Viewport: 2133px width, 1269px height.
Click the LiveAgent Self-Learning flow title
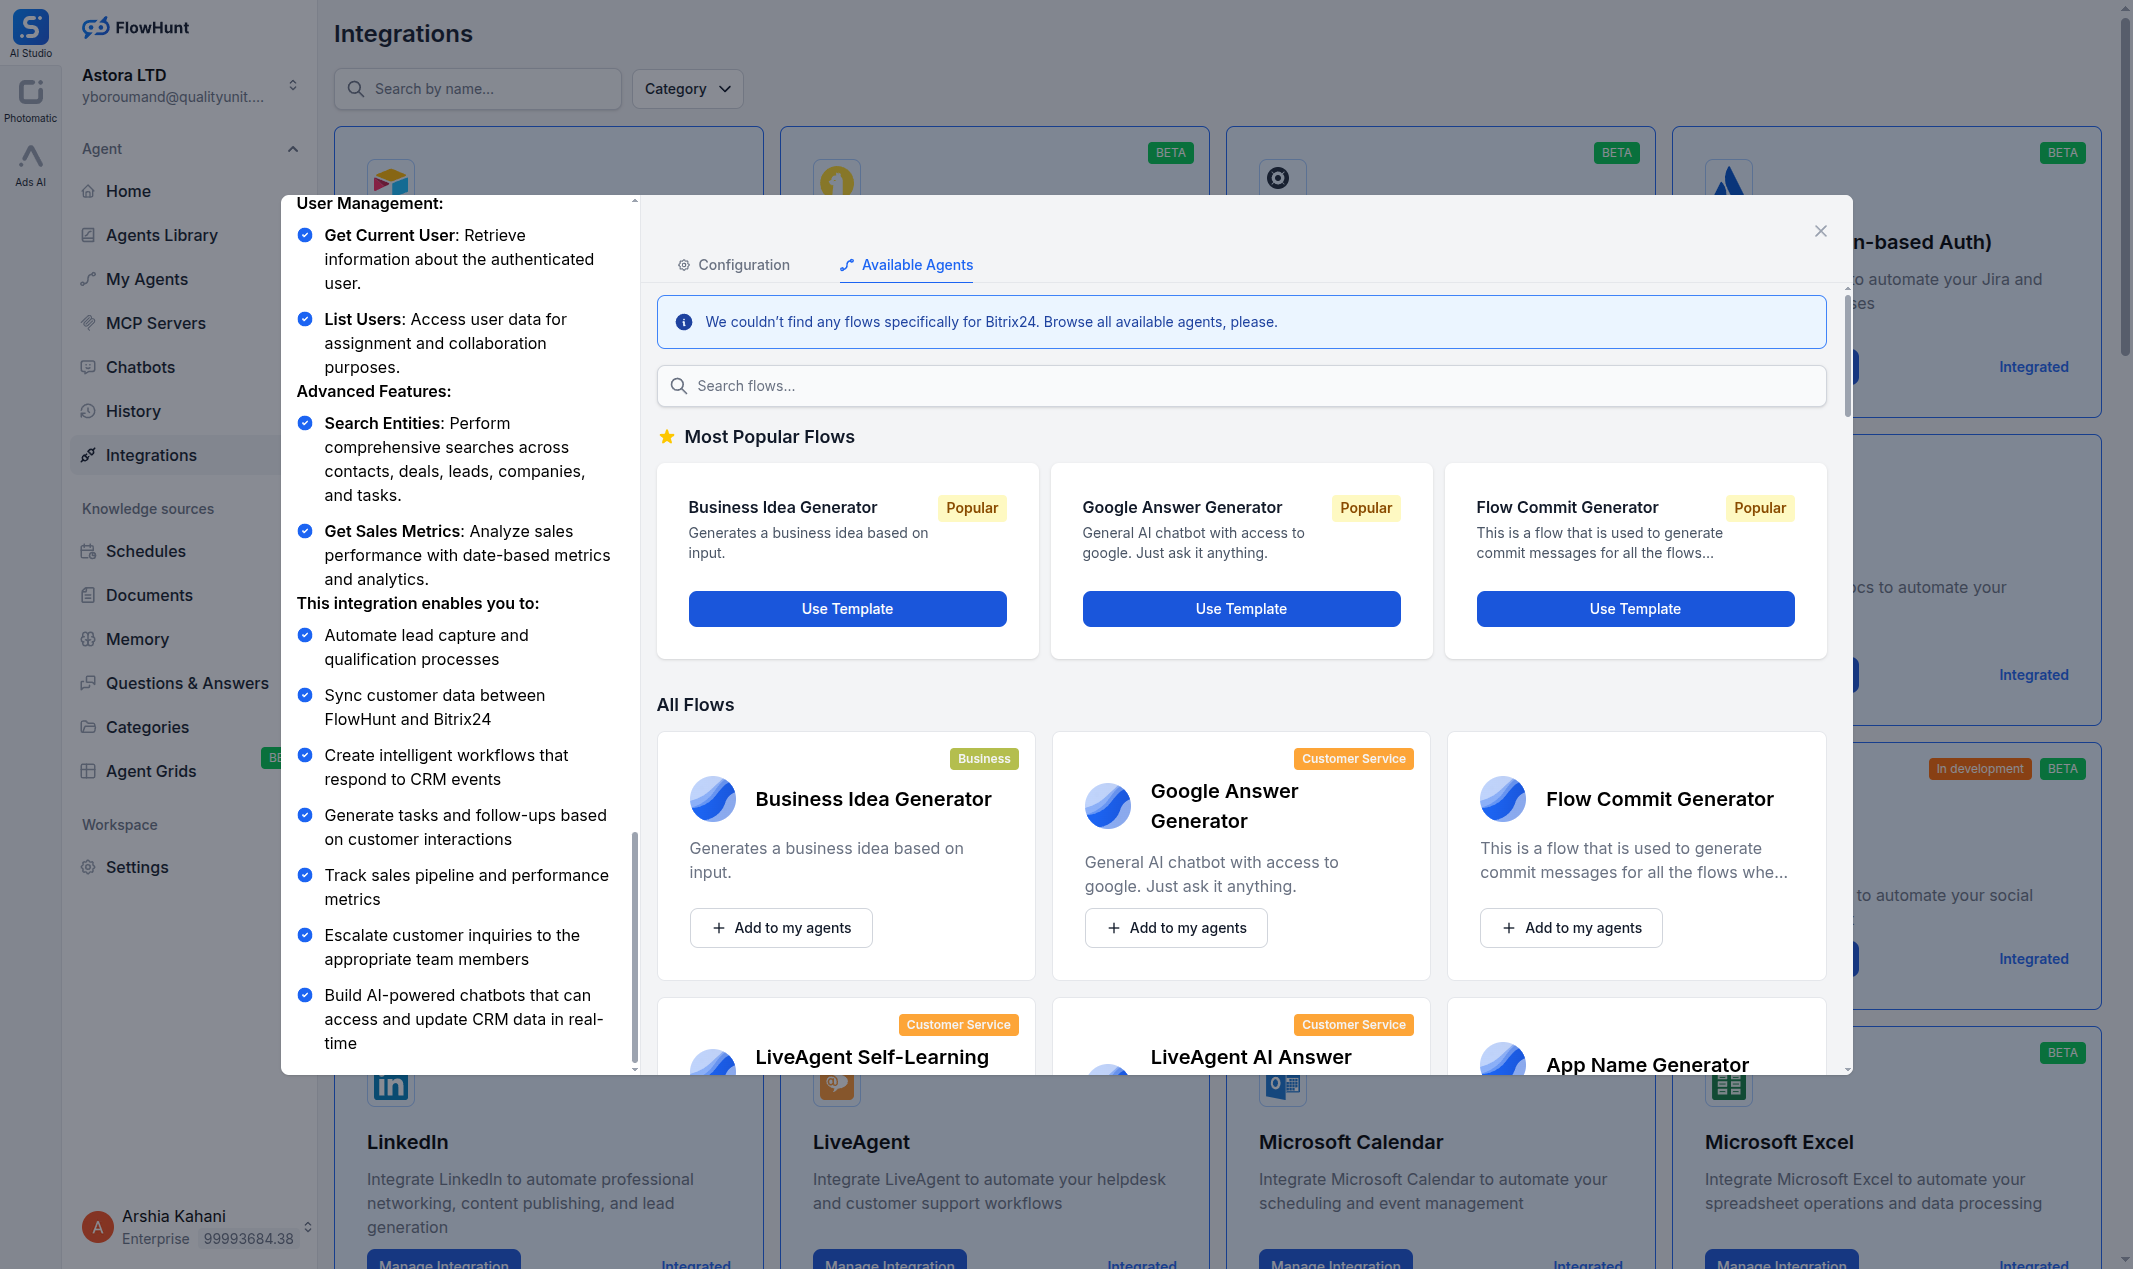[x=872, y=1057]
